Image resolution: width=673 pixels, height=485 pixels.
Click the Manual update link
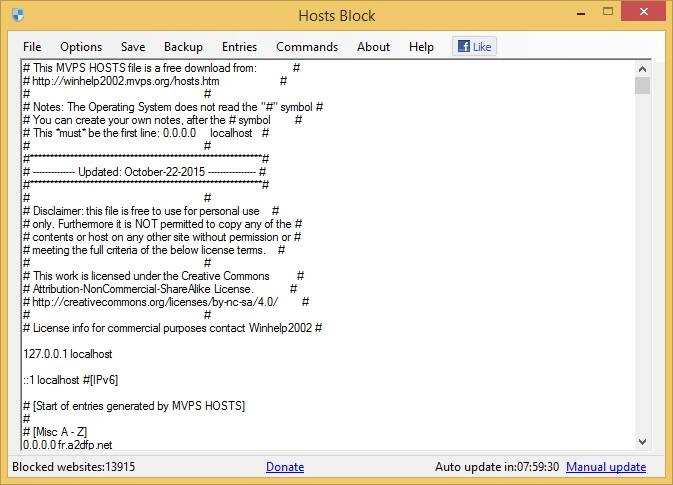pos(606,467)
